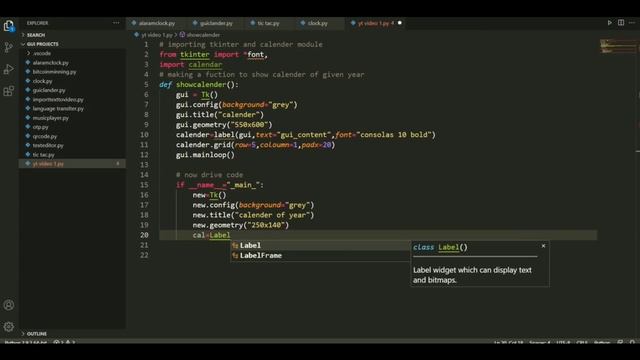Open clock.py in the explorer tree

point(42,81)
